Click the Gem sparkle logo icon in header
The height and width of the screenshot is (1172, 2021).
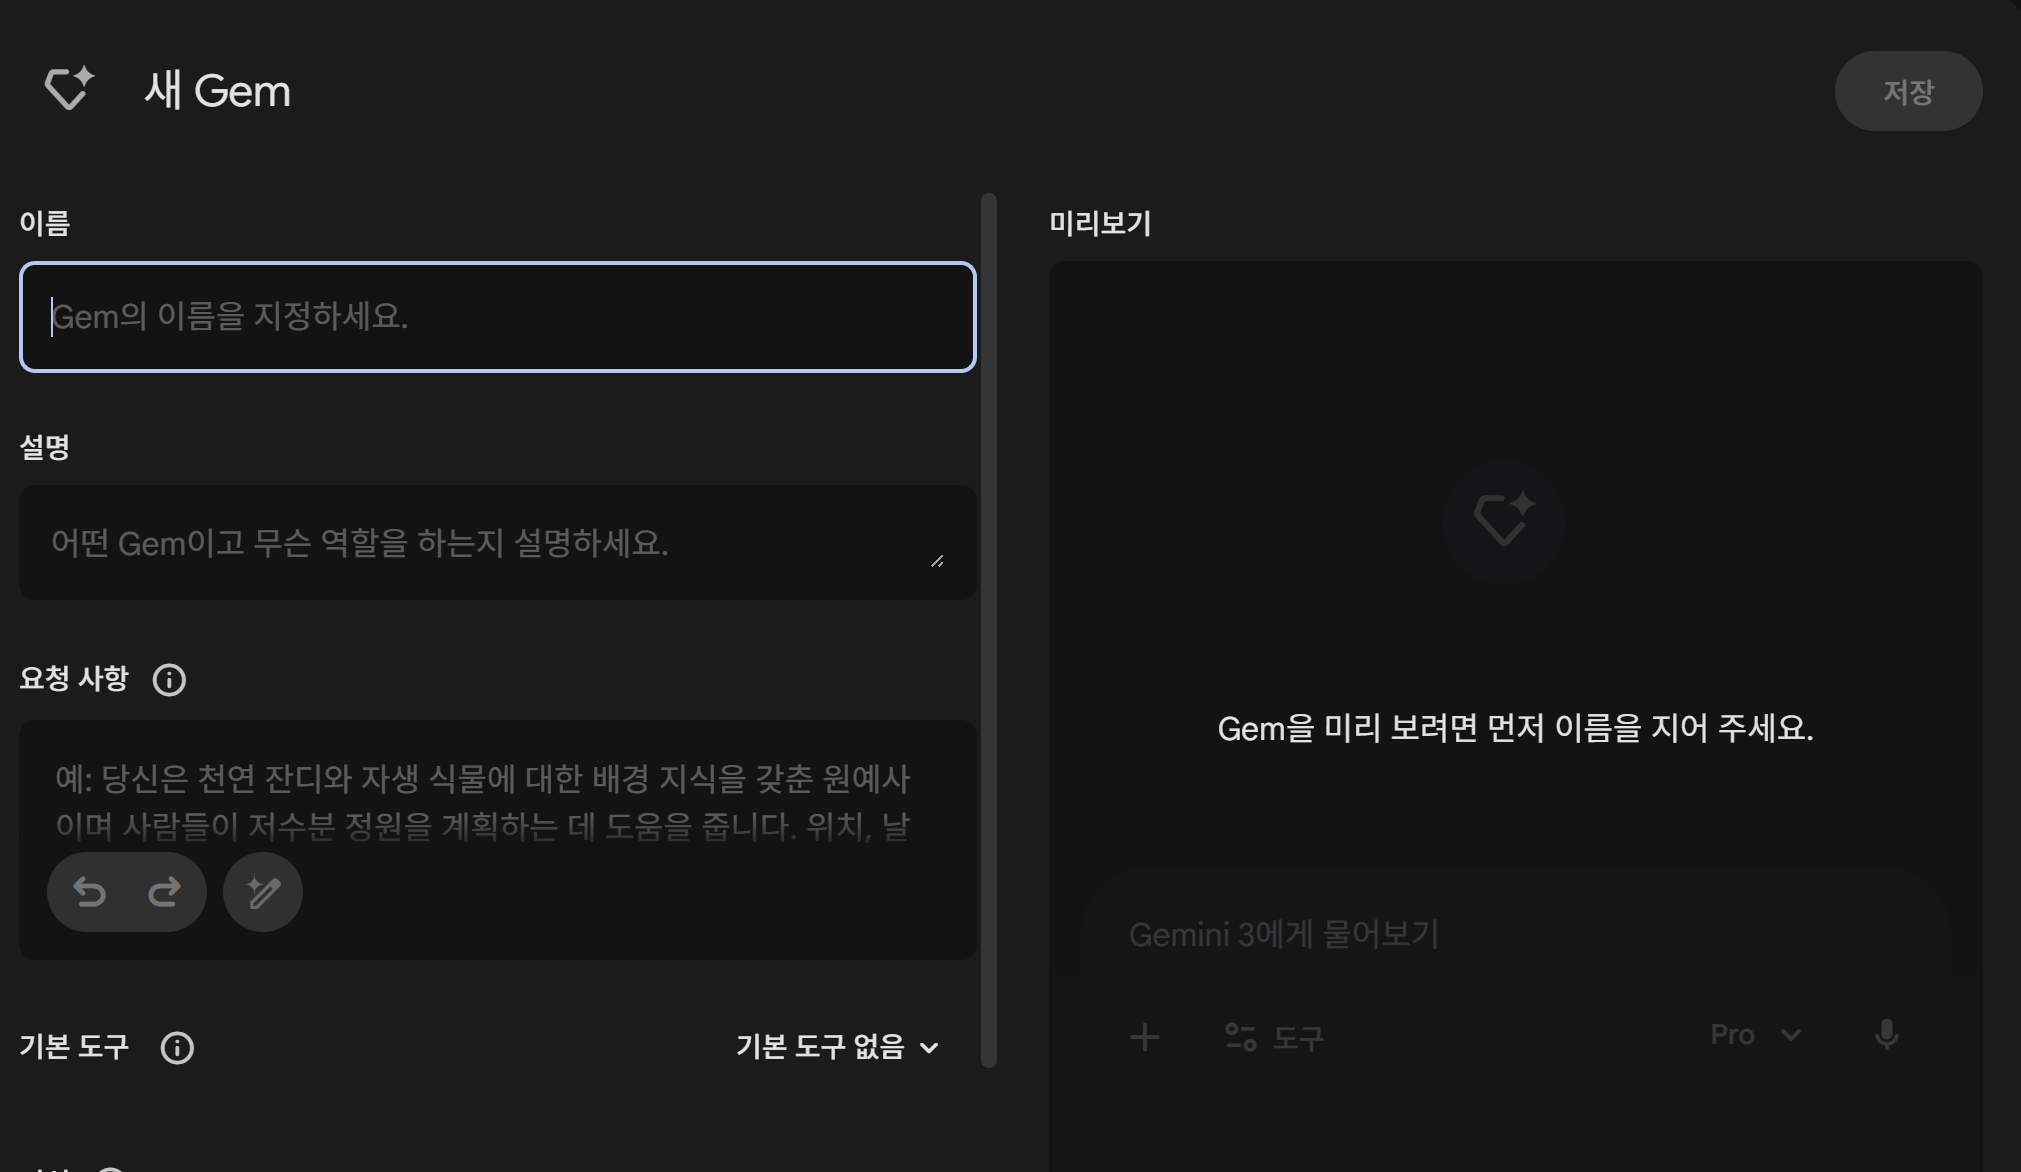[68, 89]
